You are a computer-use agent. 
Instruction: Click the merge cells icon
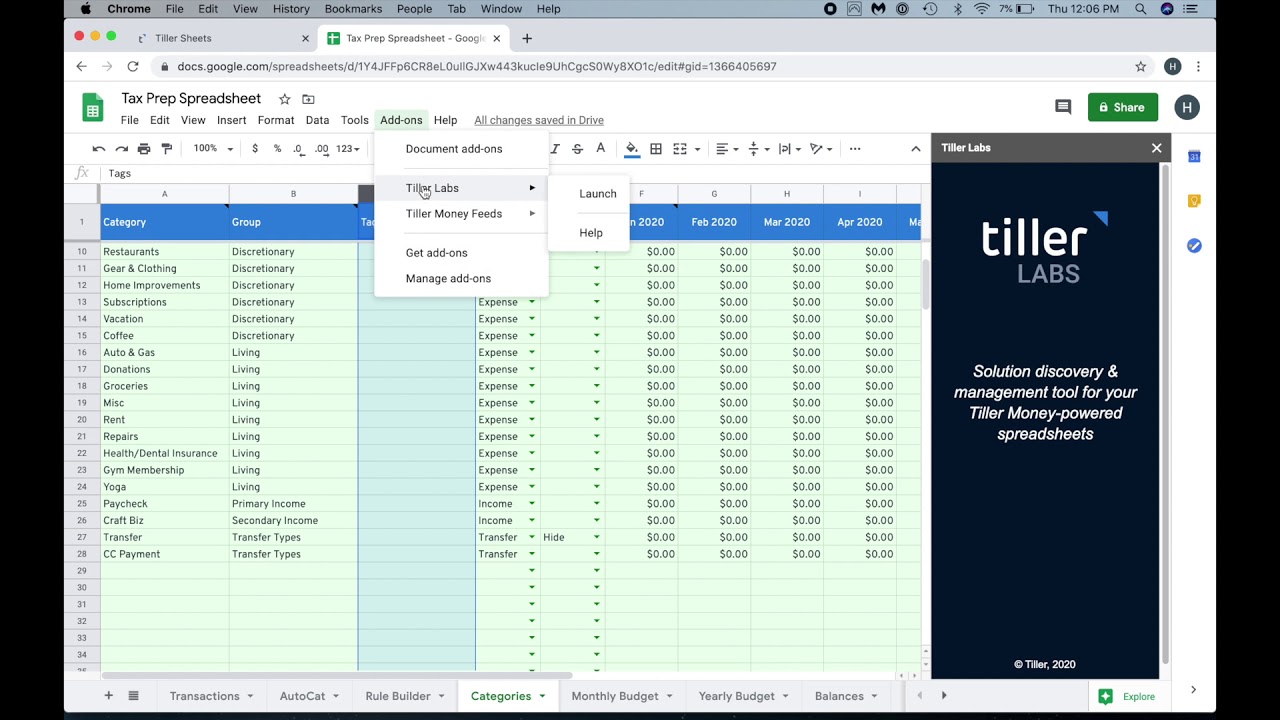(x=680, y=149)
